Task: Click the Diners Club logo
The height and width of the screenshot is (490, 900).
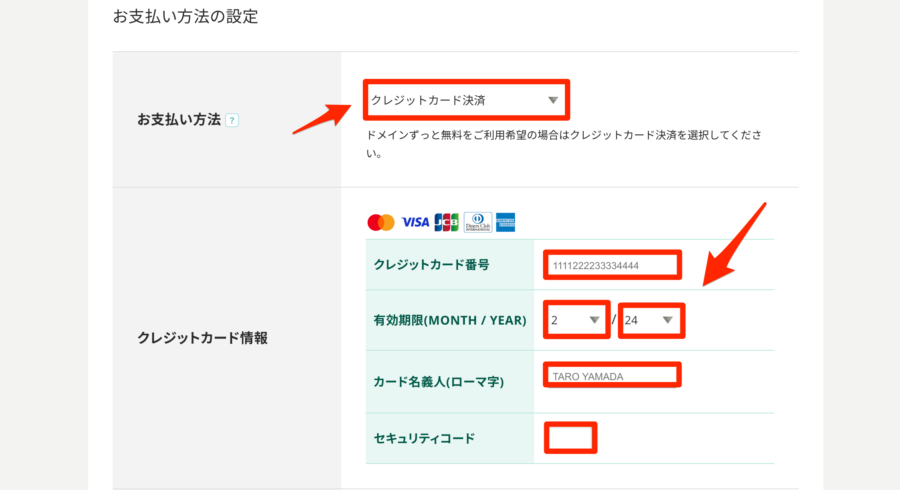Action: (477, 222)
